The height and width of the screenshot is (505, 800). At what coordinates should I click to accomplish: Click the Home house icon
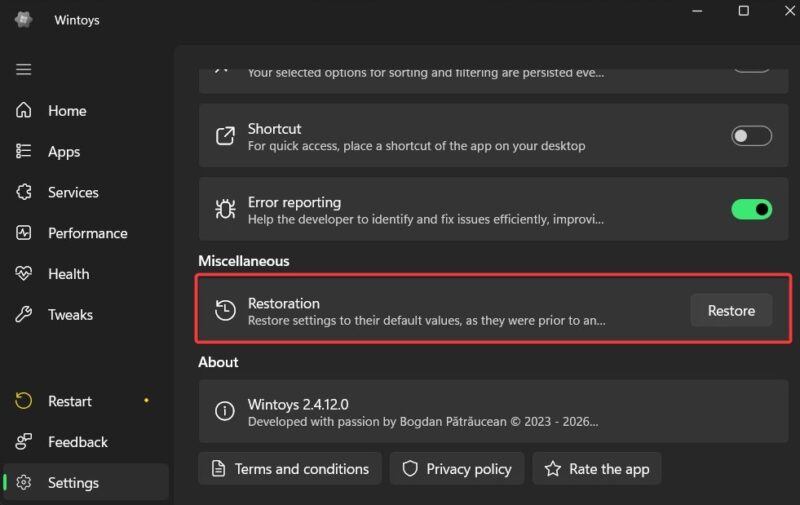[23, 110]
